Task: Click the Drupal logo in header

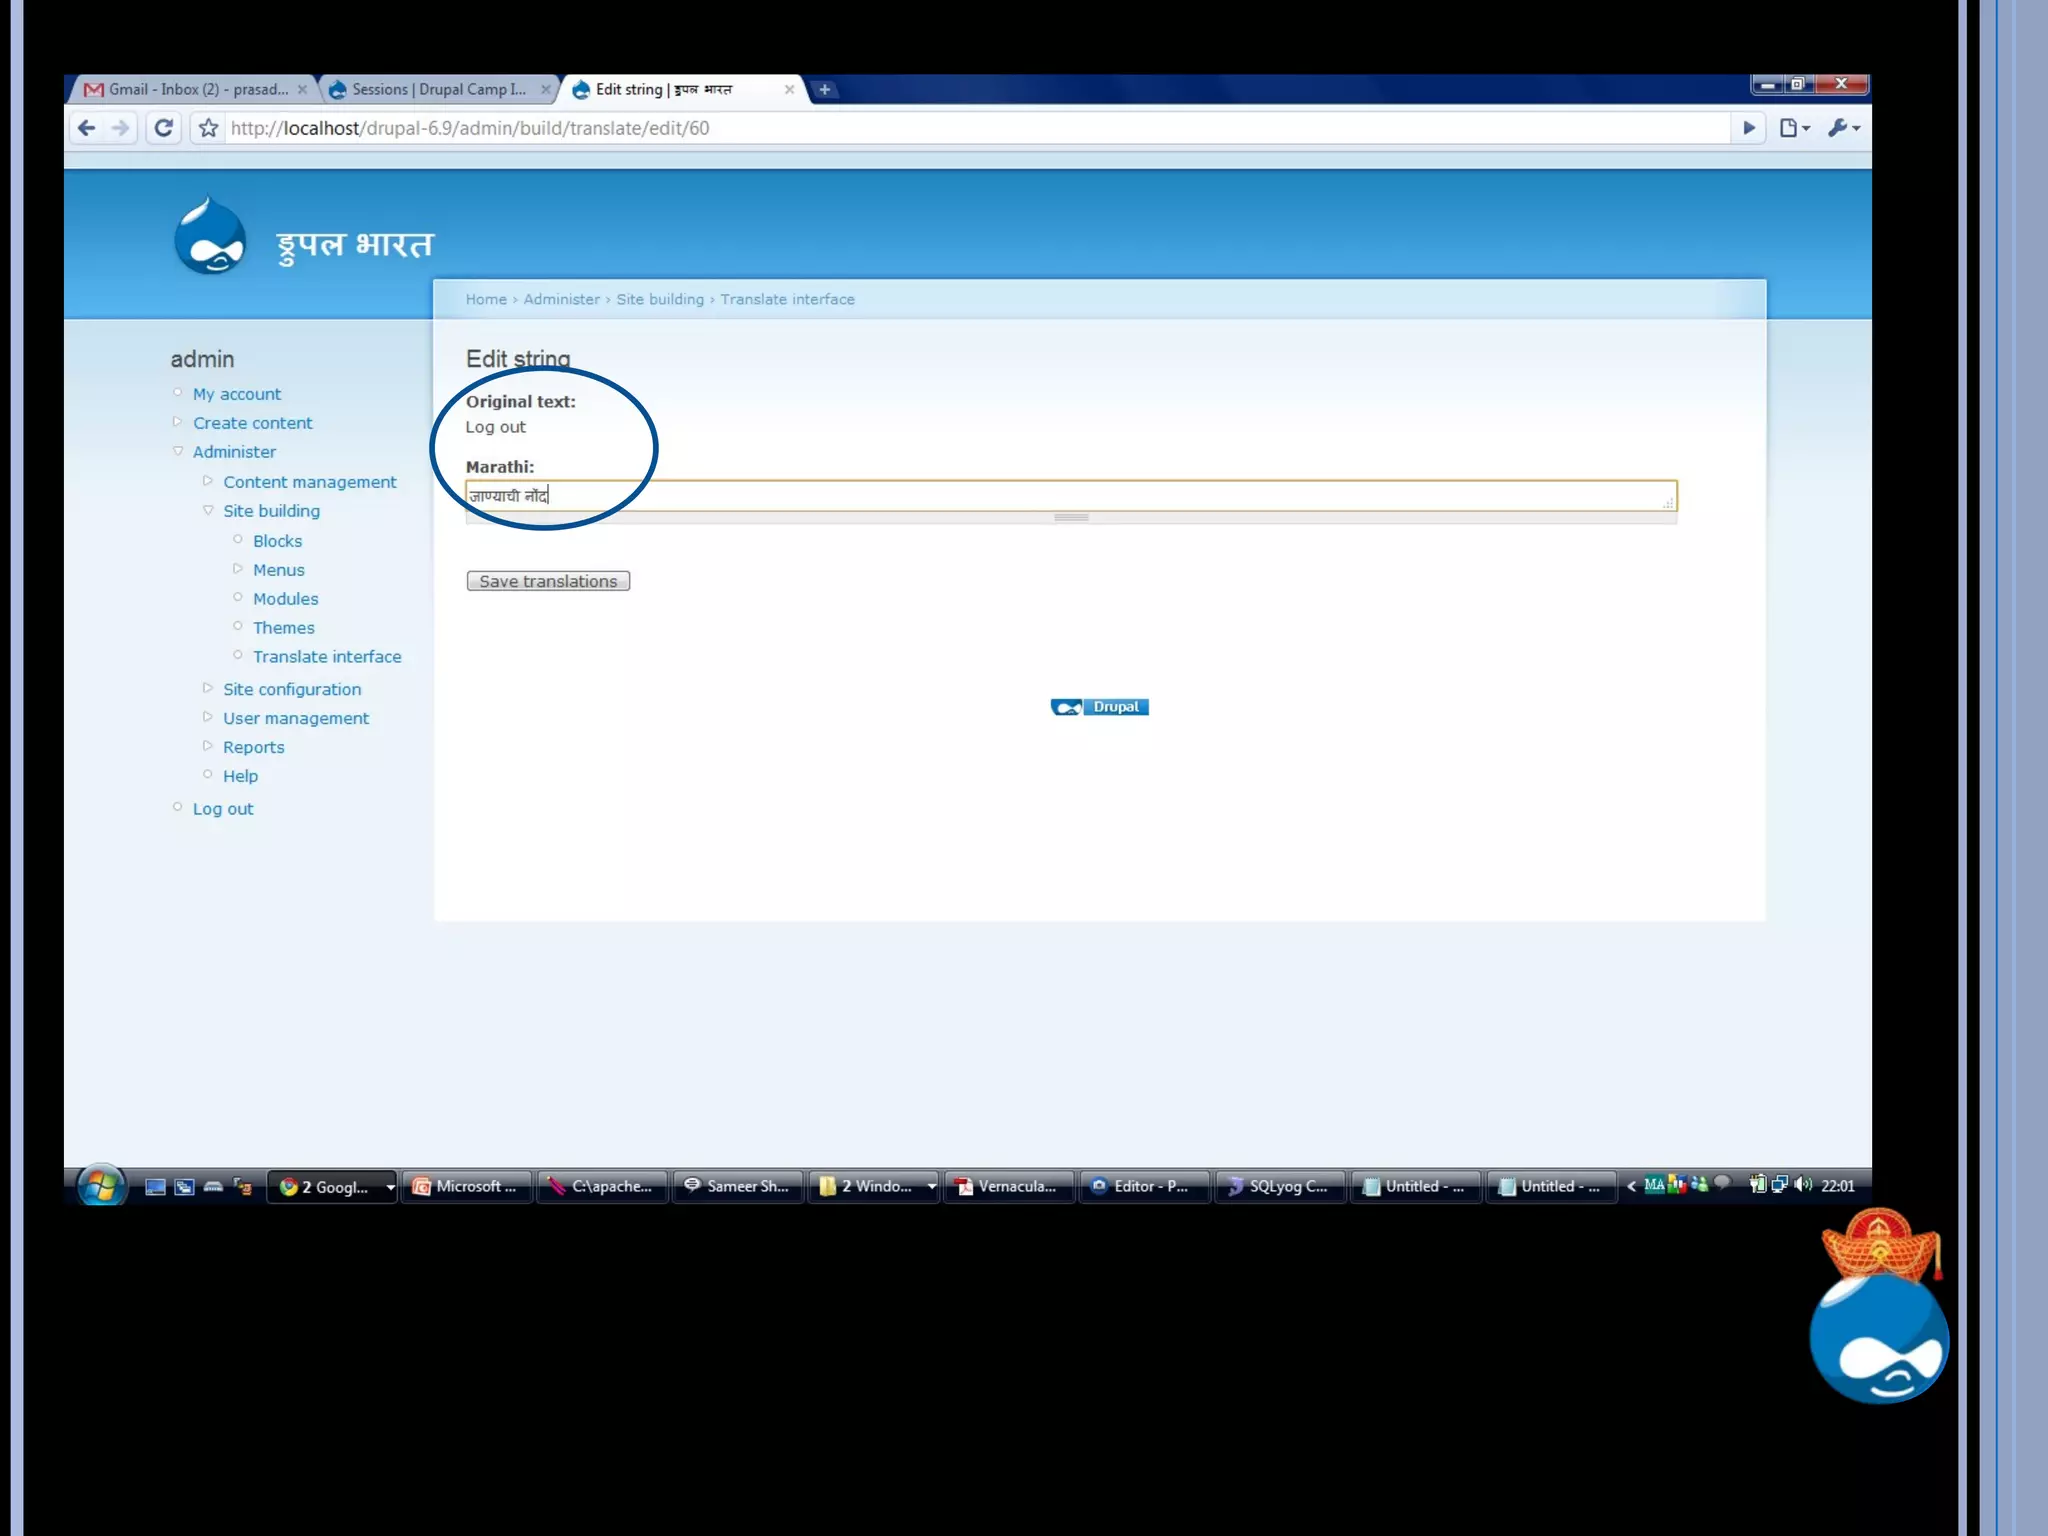Action: (x=210, y=238)
